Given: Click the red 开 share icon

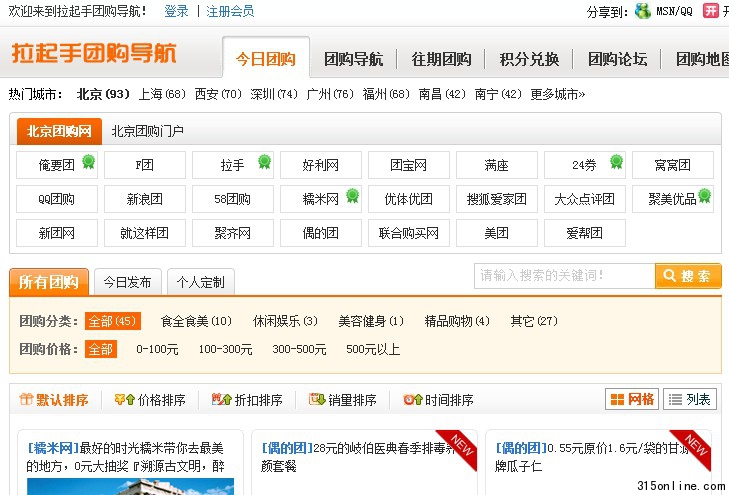Looking at the screenshot, I should click(x=710, y=10).
